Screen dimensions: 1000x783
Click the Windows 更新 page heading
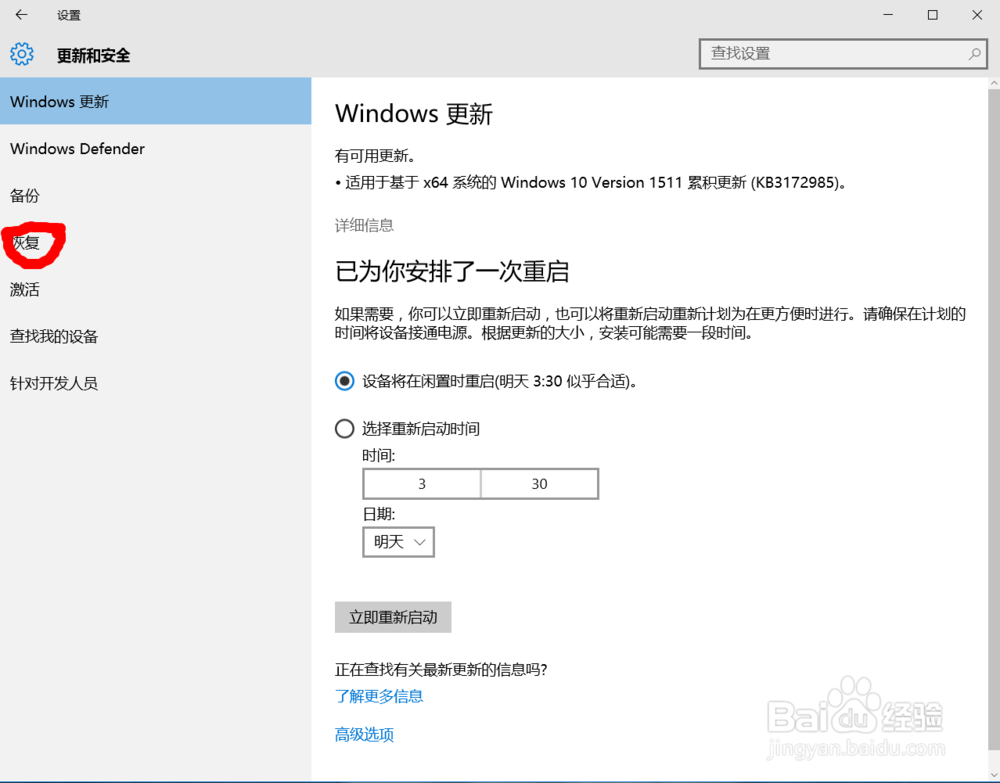[414, 114]
